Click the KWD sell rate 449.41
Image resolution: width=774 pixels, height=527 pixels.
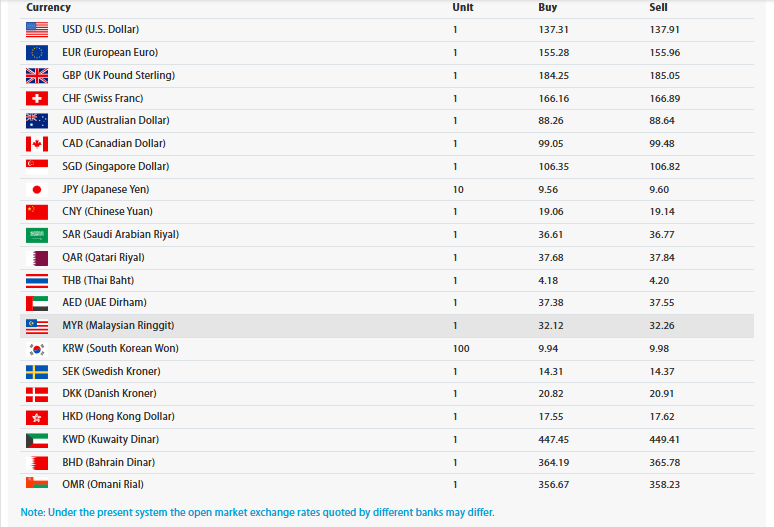(x=664, y=440)
